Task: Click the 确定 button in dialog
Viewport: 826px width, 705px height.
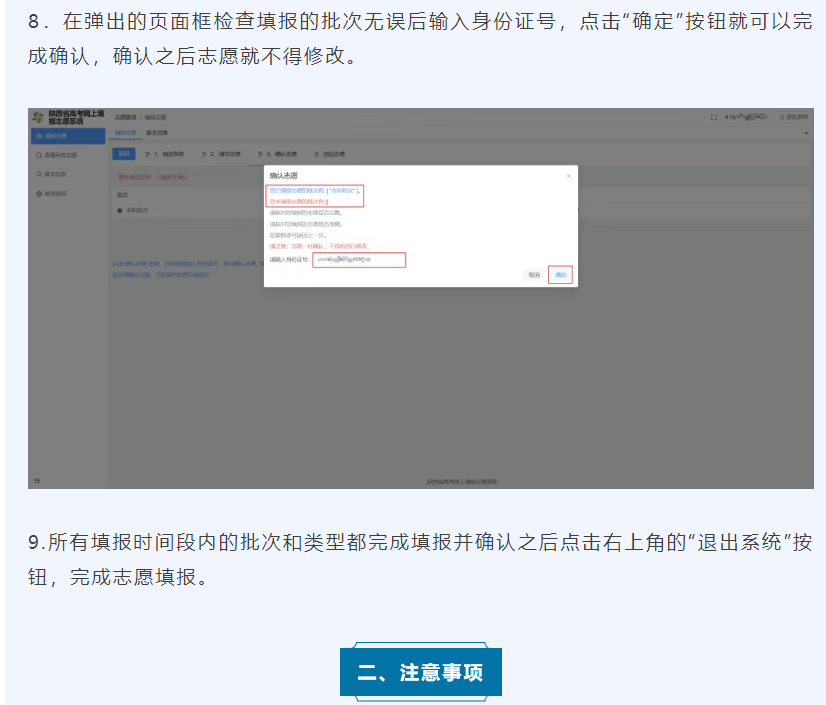Action: tap(561, 273)
